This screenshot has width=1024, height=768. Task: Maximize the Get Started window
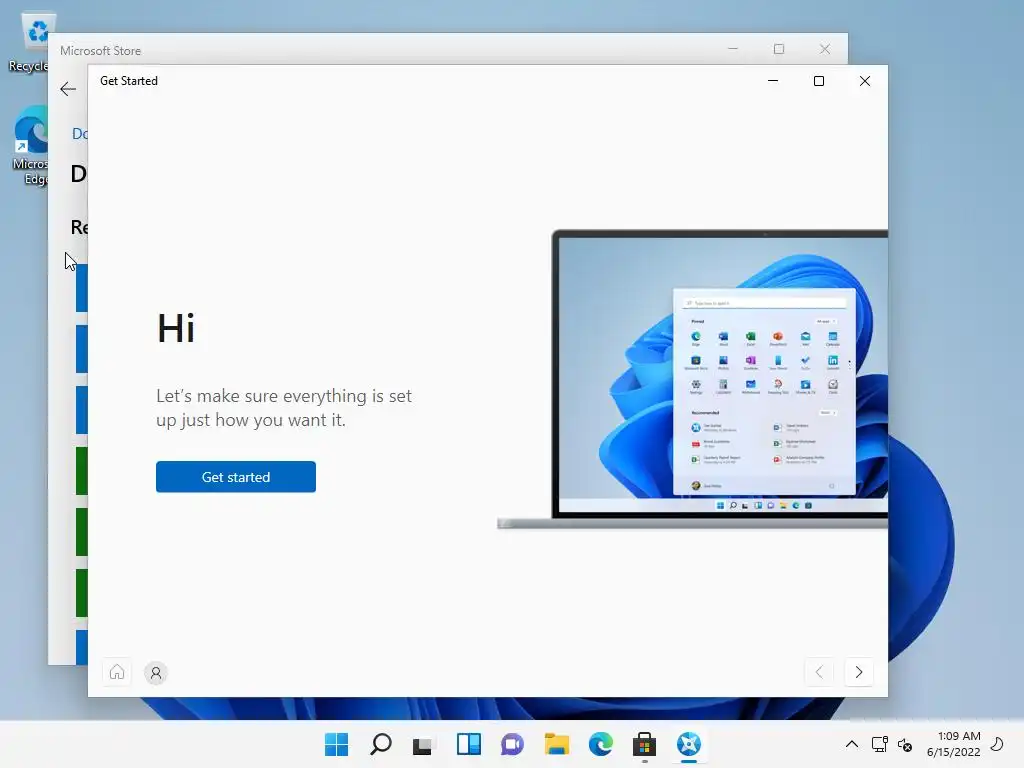click(819, 81)
